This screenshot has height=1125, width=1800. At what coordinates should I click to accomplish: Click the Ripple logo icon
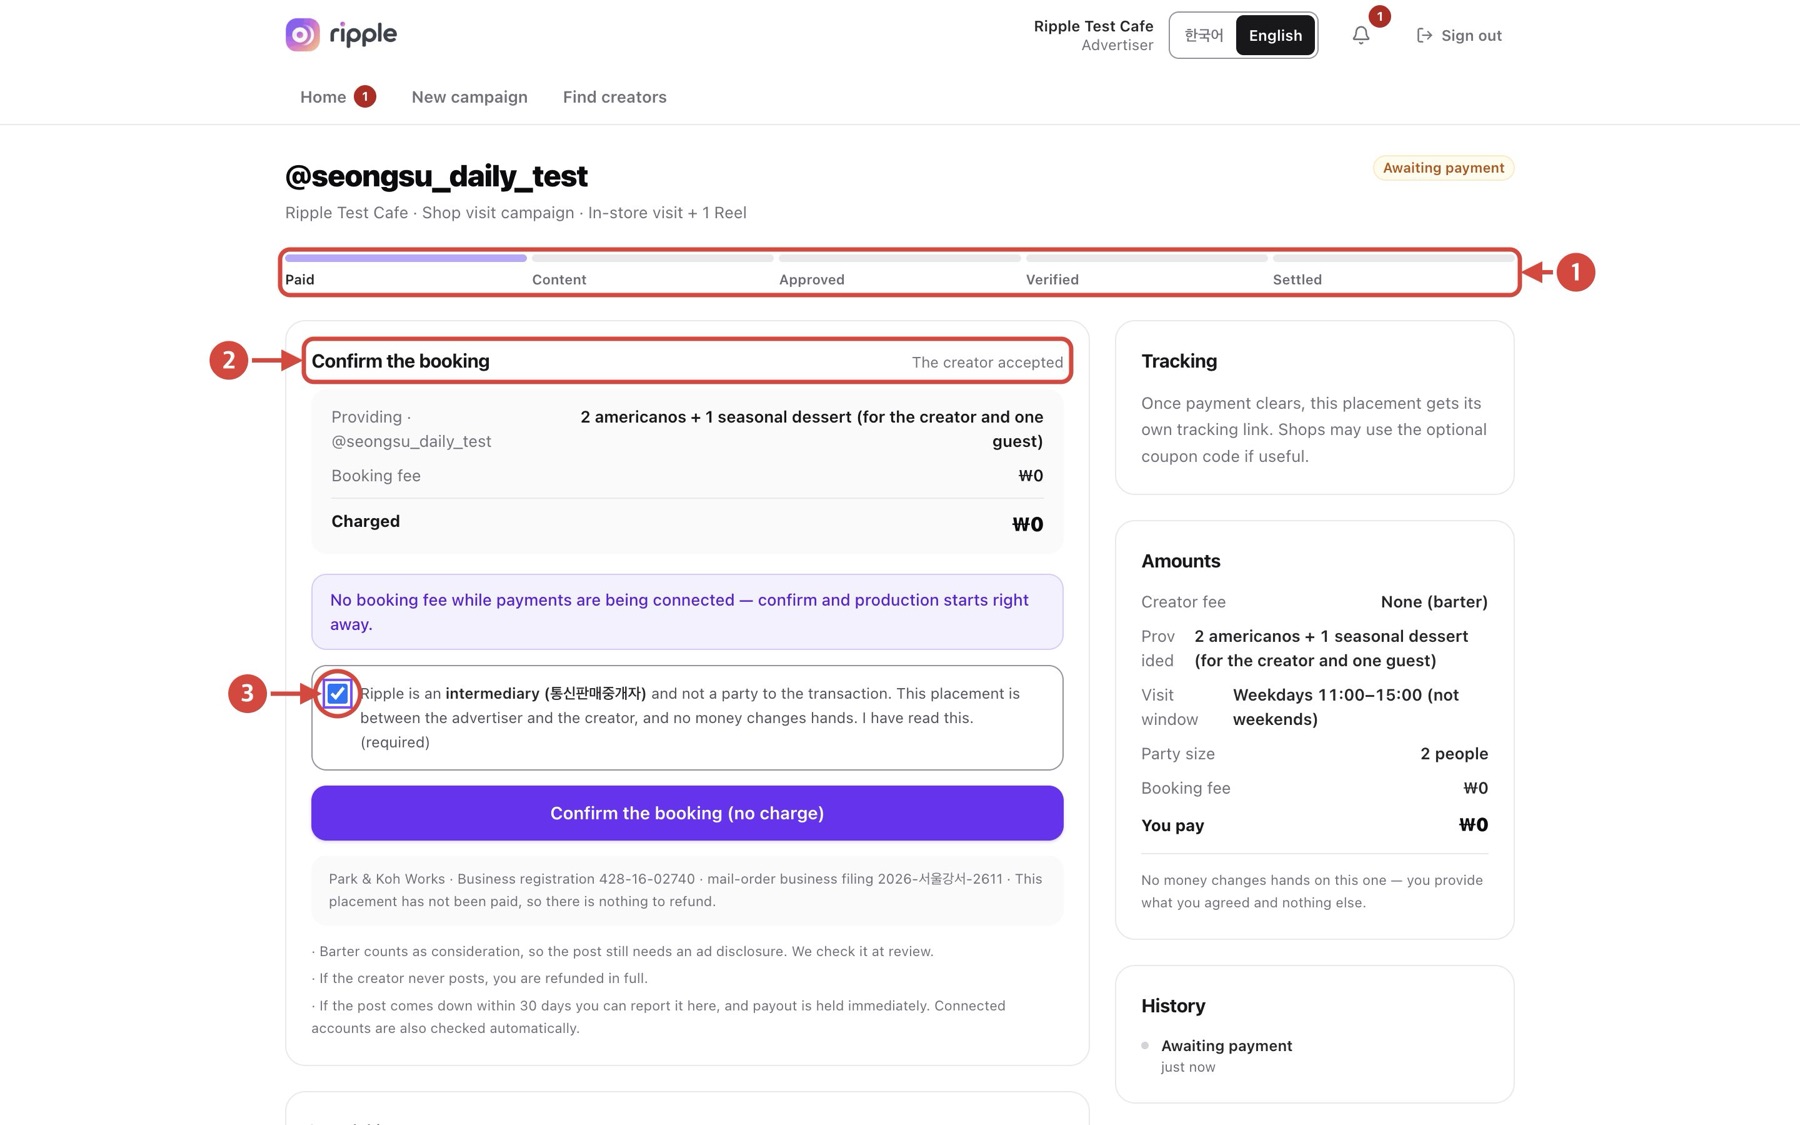302,34
